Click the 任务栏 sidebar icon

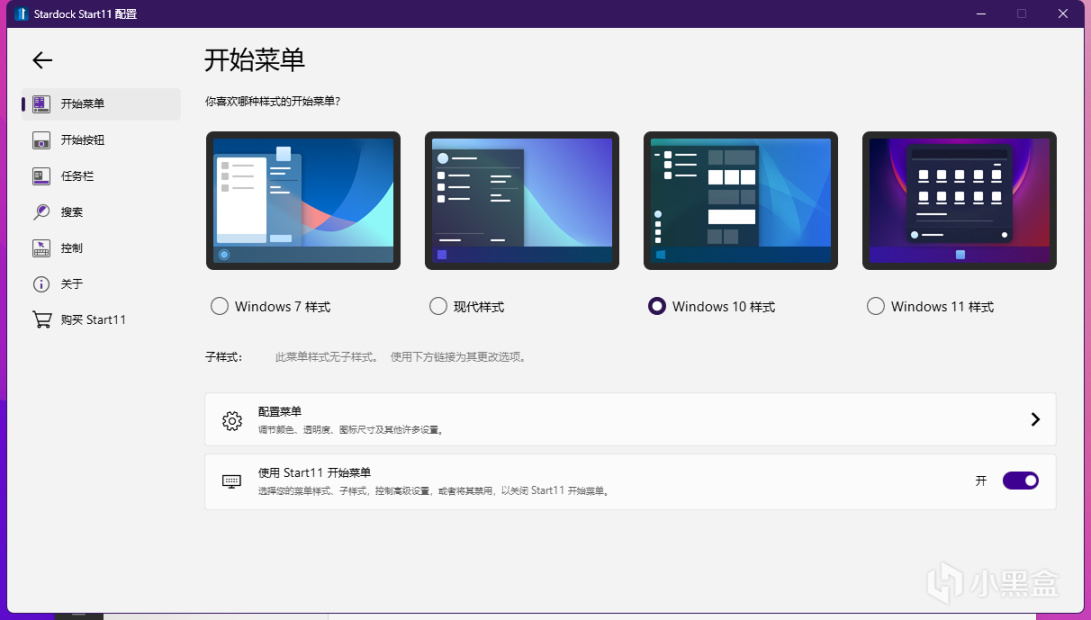(41, 176)
